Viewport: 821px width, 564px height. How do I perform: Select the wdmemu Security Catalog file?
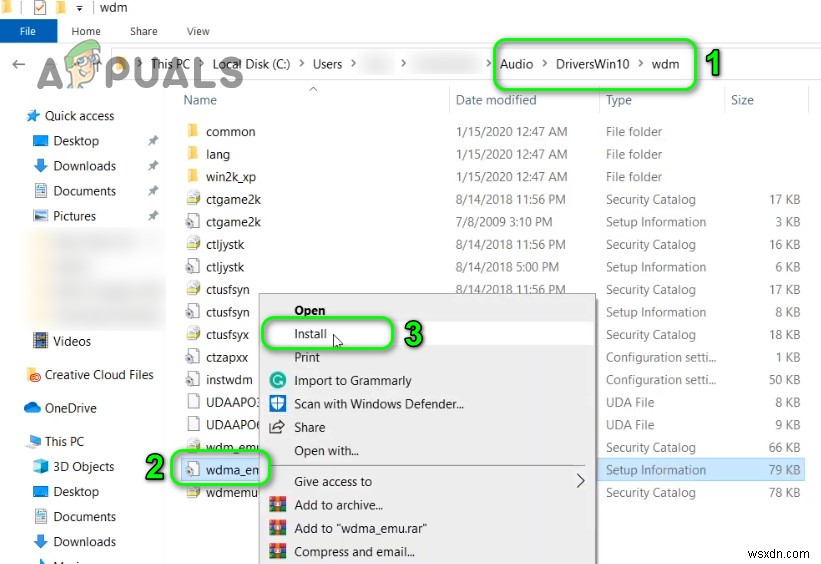tap(231, 493)
